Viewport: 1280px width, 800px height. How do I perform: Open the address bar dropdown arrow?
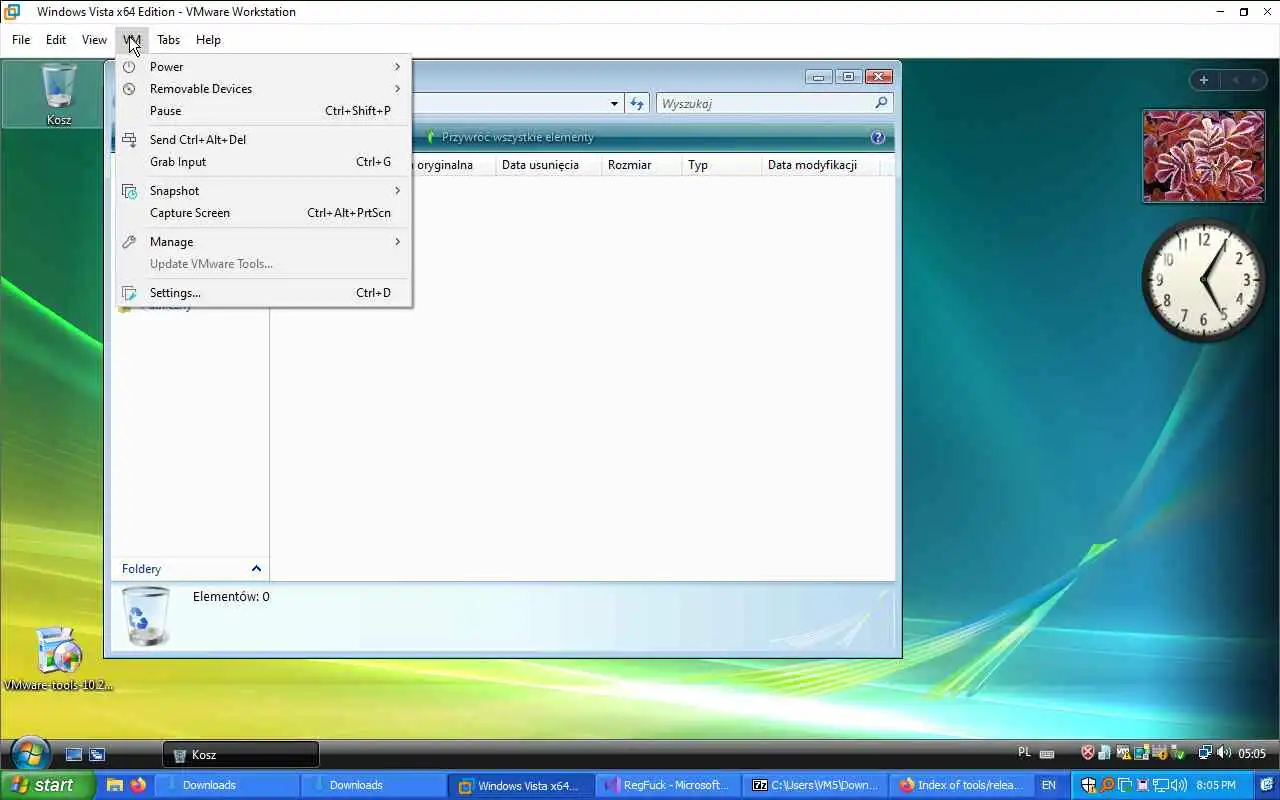(614, 103)
